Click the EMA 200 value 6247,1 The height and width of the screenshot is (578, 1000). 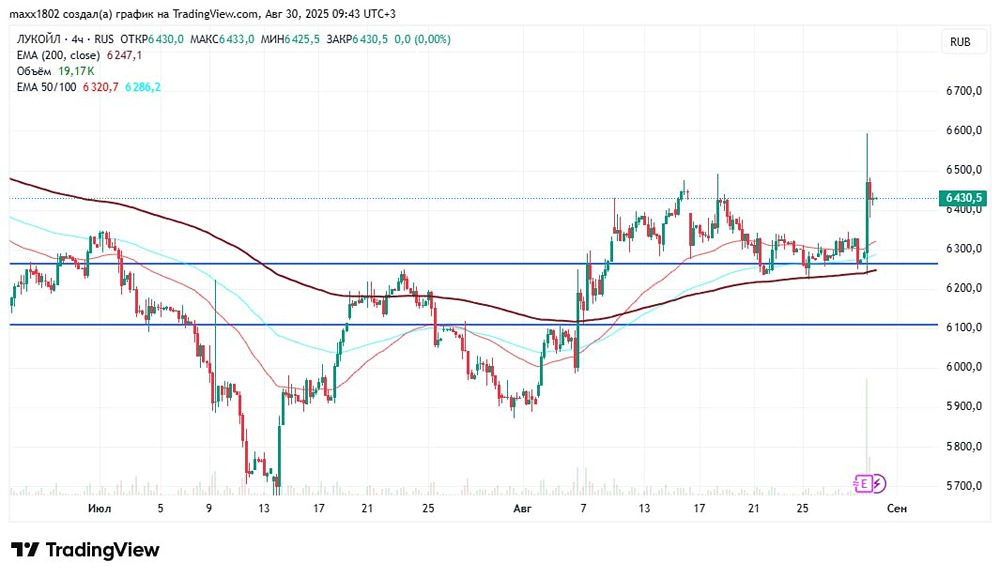pos(124,56)
